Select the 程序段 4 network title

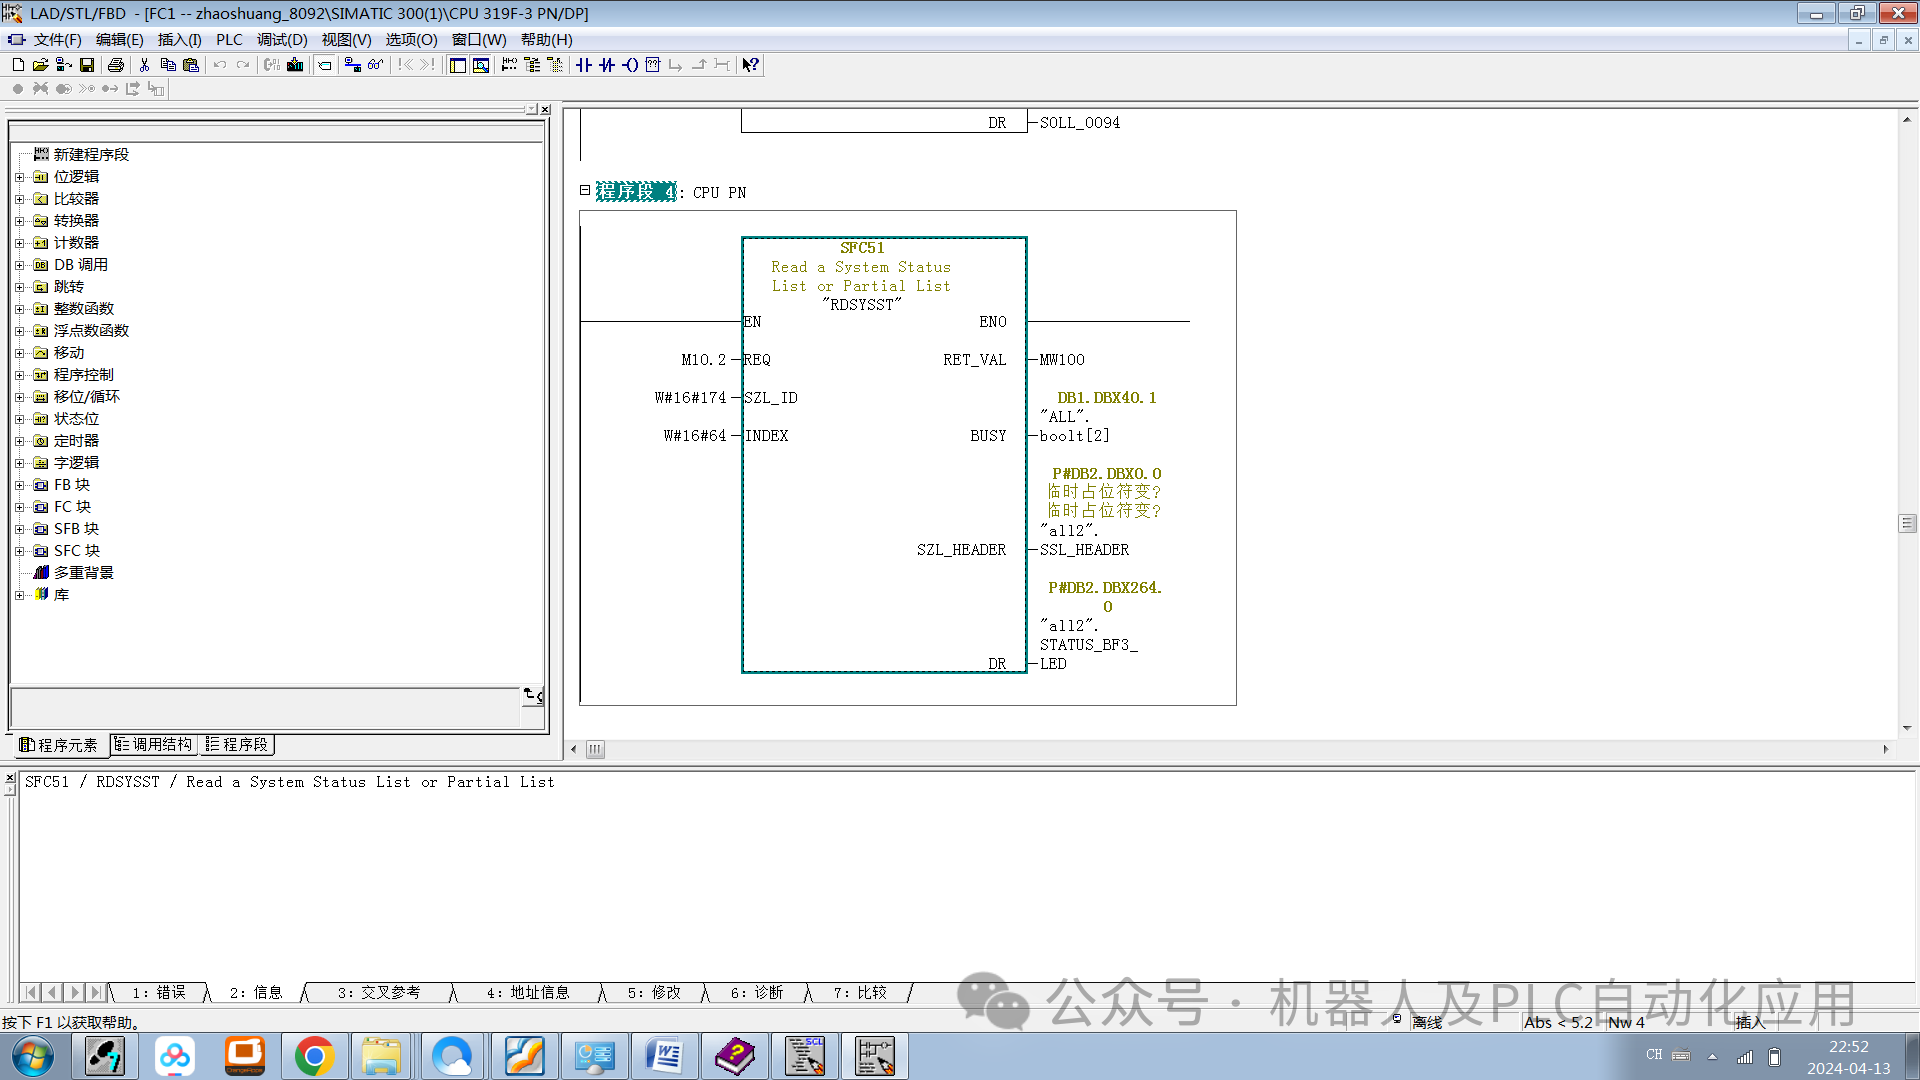click(x=636, y=192)
